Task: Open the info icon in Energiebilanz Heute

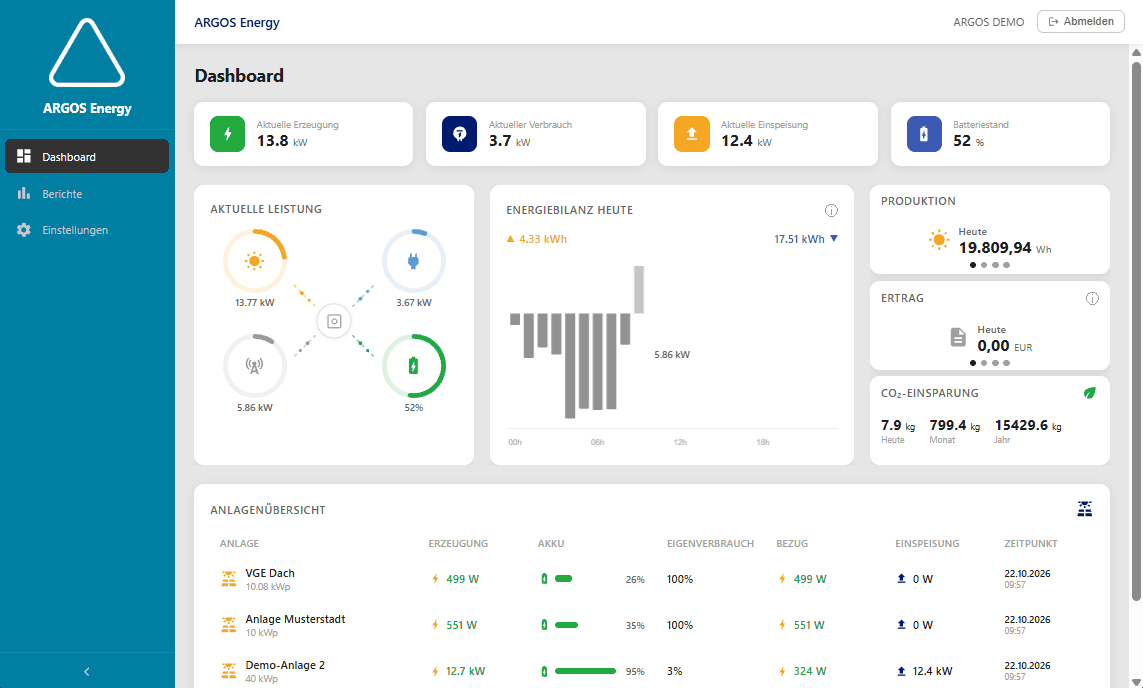Action: (x=831, y=211)
